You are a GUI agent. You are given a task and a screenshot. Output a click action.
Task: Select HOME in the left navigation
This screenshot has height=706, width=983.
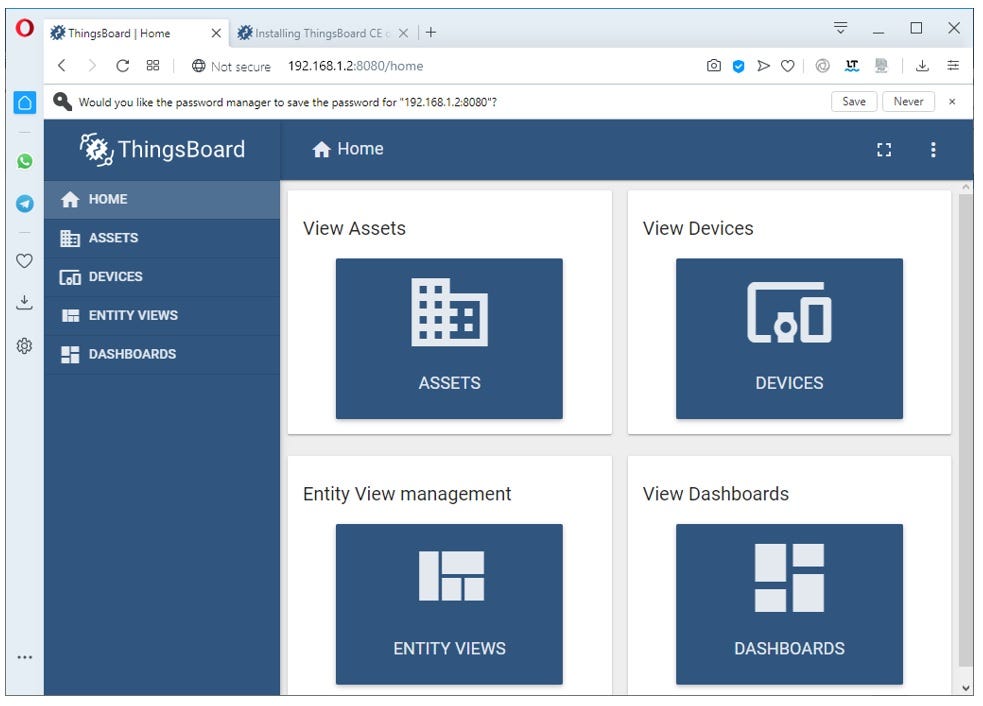pyautogui.click(x=162, y=199)
